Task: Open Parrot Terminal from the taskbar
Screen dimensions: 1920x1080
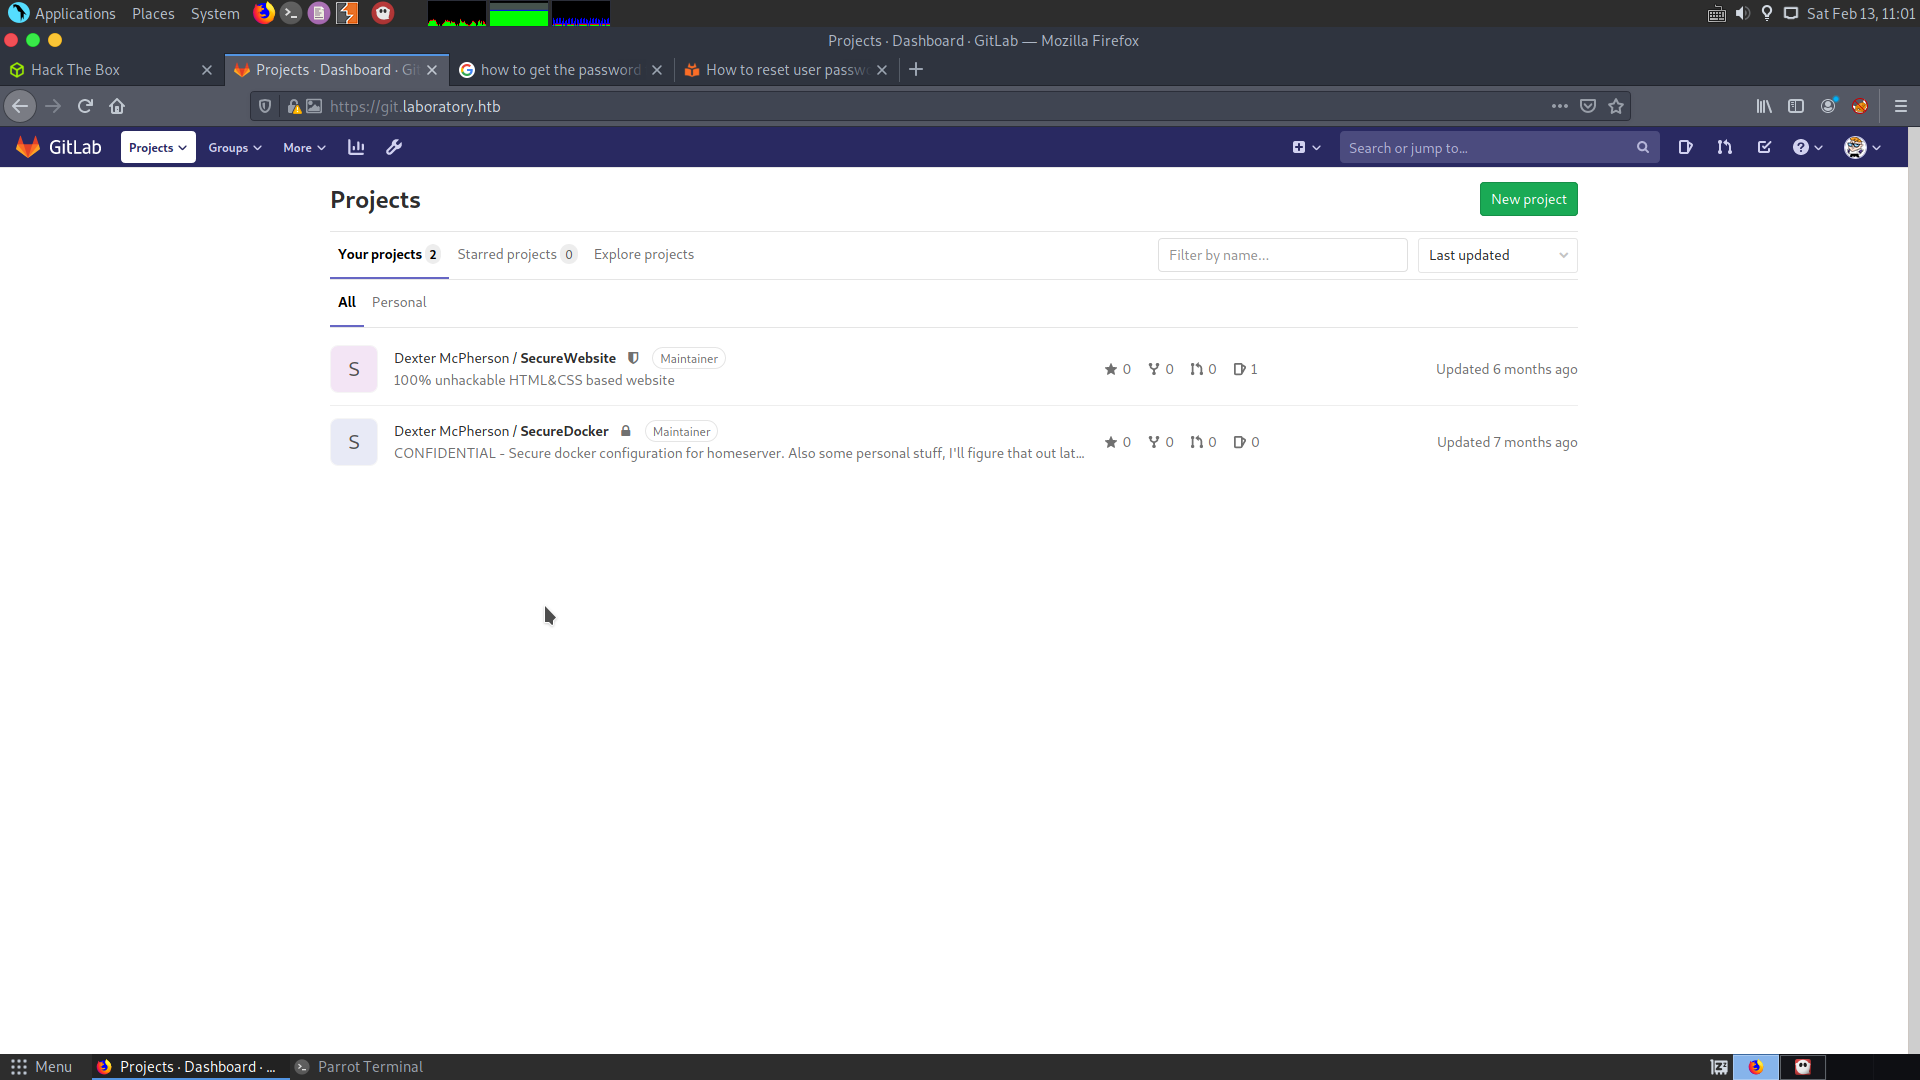Action: (360, 1067)
